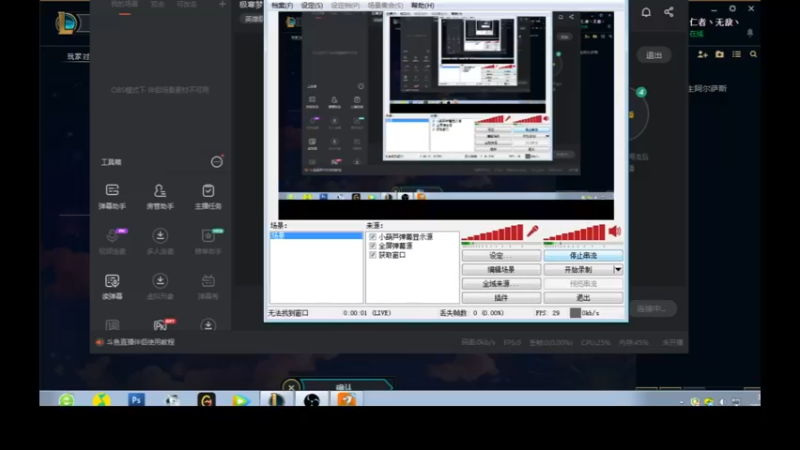Add a new scene tab with plus icon
Screen dimensions: 800x450
[x=222, y=4]
